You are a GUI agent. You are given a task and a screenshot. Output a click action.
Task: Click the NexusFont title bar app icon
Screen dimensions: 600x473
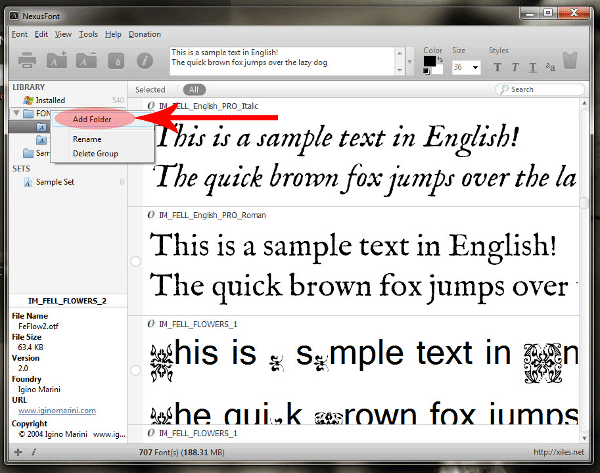[14, 16]
